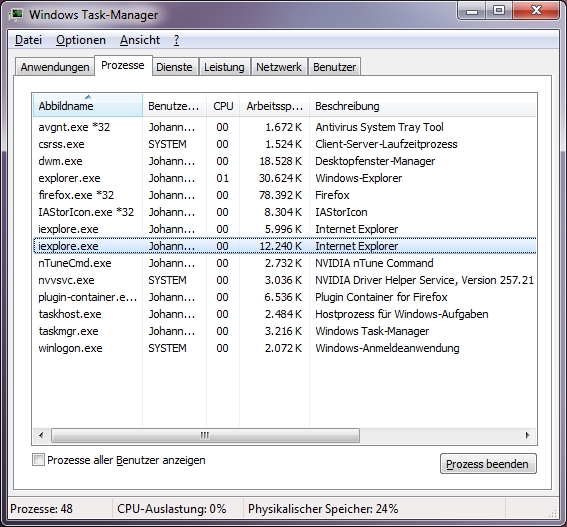Open the Ansicht menu
The image size is (567, 527).
(140, 40)
